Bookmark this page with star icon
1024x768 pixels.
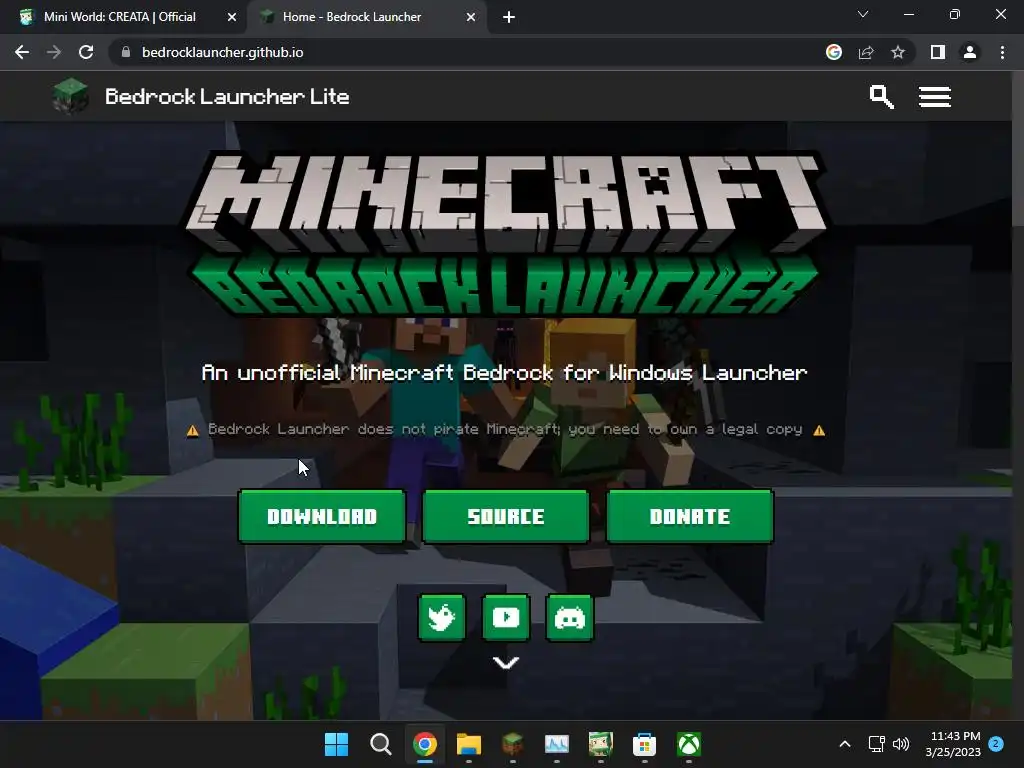[x=898, y=52]
